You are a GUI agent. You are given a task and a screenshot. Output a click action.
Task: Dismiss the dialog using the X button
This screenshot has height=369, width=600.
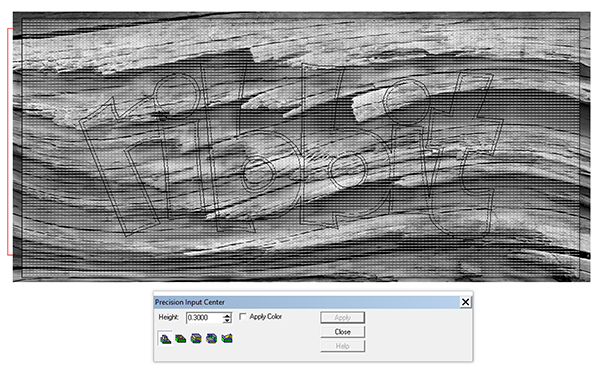click(x=465, y=302)
